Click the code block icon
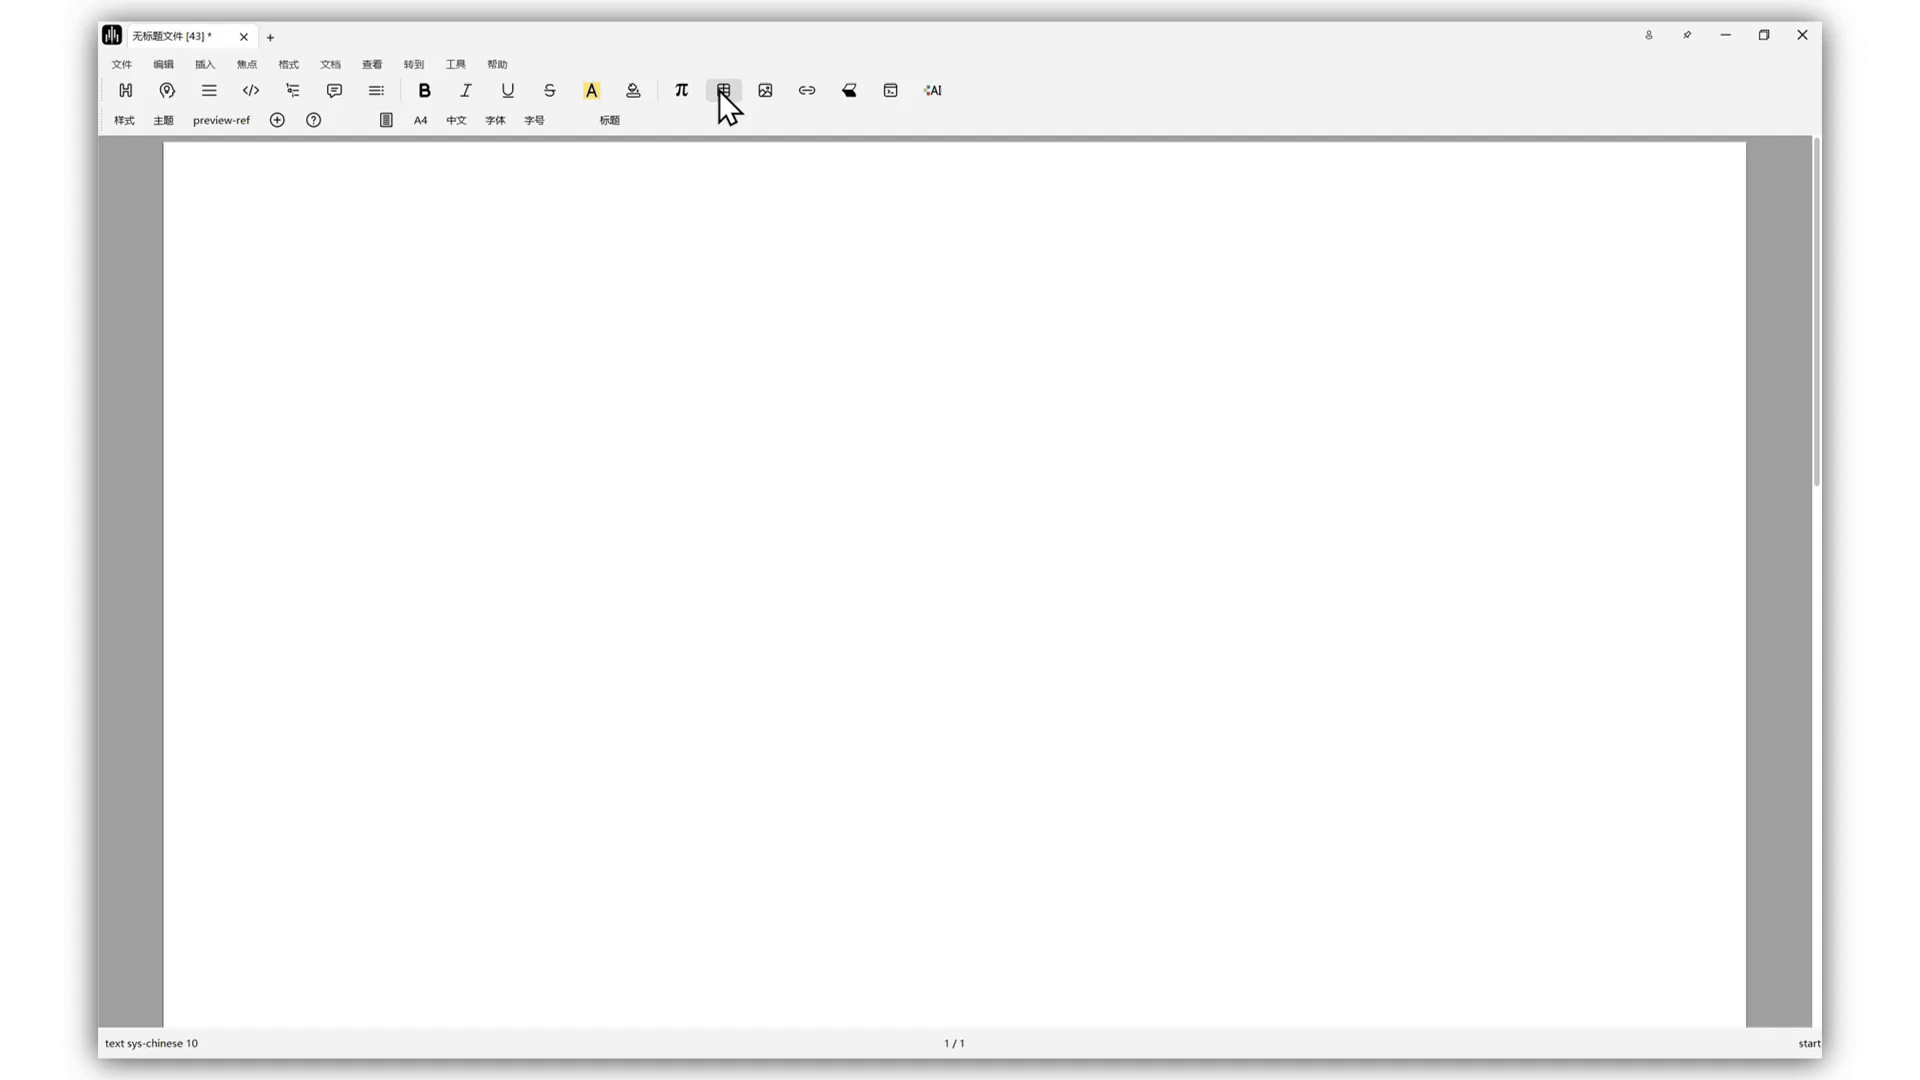This screenshot has height=1080, width=1920. coord(251,90)
